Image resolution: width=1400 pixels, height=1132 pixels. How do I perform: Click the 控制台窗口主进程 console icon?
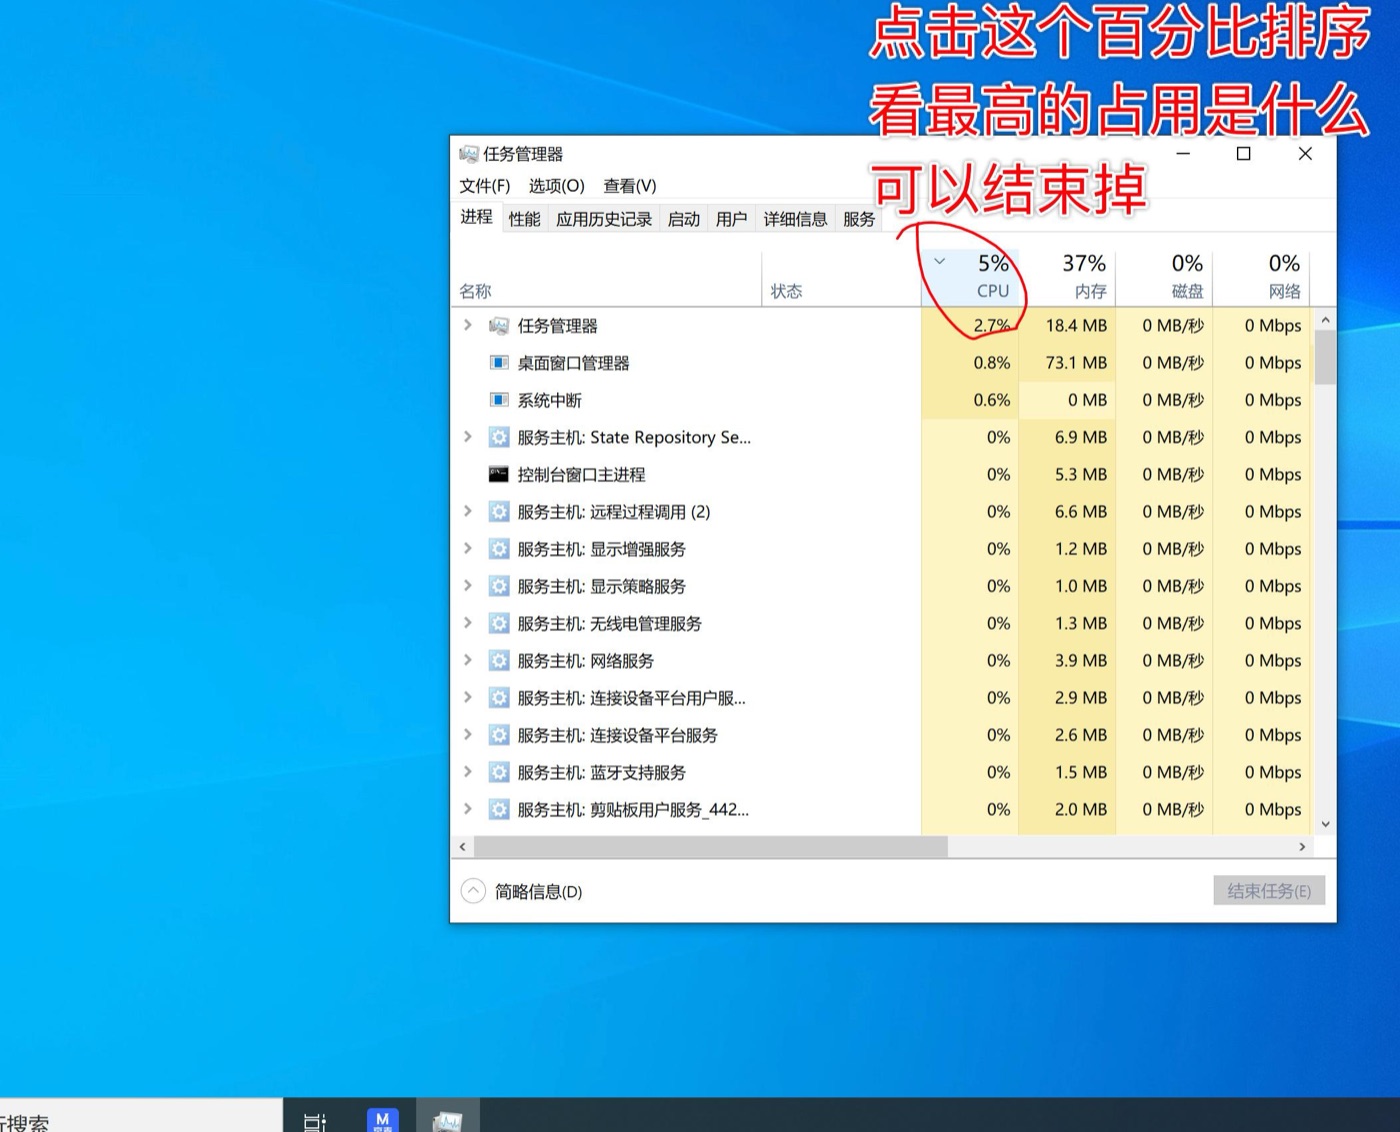point(499,474)
